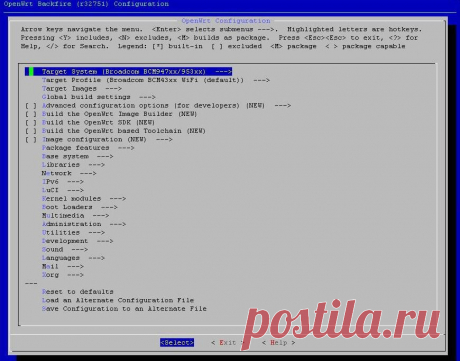Choose Load an Alternate Configuration File
The height and width of the screenshot is (361, 460).
click(118, 300)
